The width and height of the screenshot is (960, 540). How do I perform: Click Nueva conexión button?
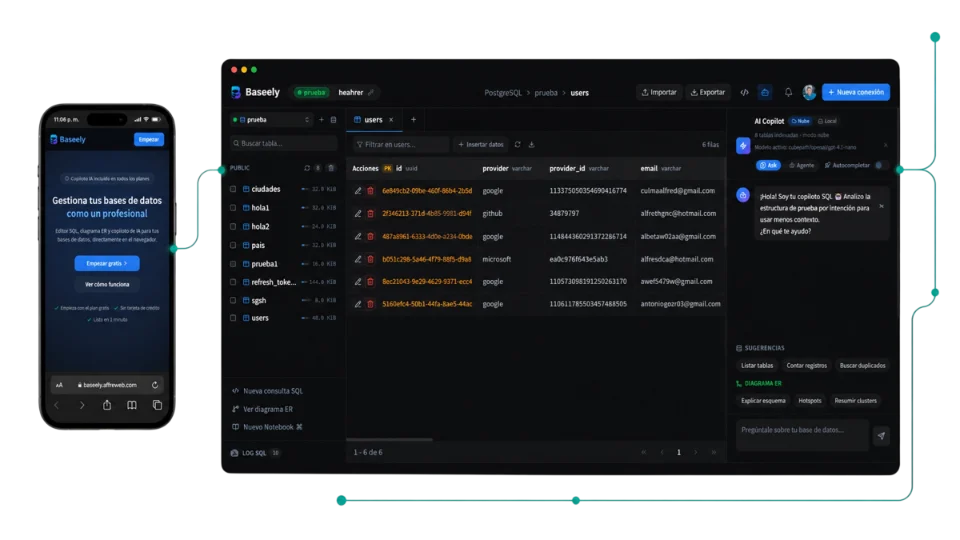click(x=855, y=92)
